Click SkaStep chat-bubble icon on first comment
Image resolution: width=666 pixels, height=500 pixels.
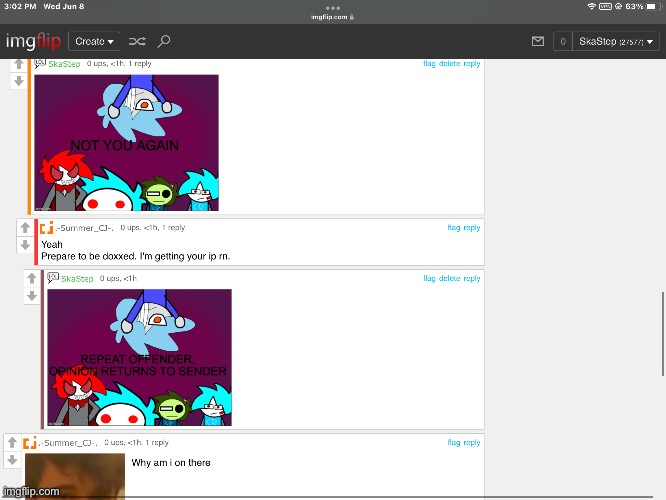[40, 63]
